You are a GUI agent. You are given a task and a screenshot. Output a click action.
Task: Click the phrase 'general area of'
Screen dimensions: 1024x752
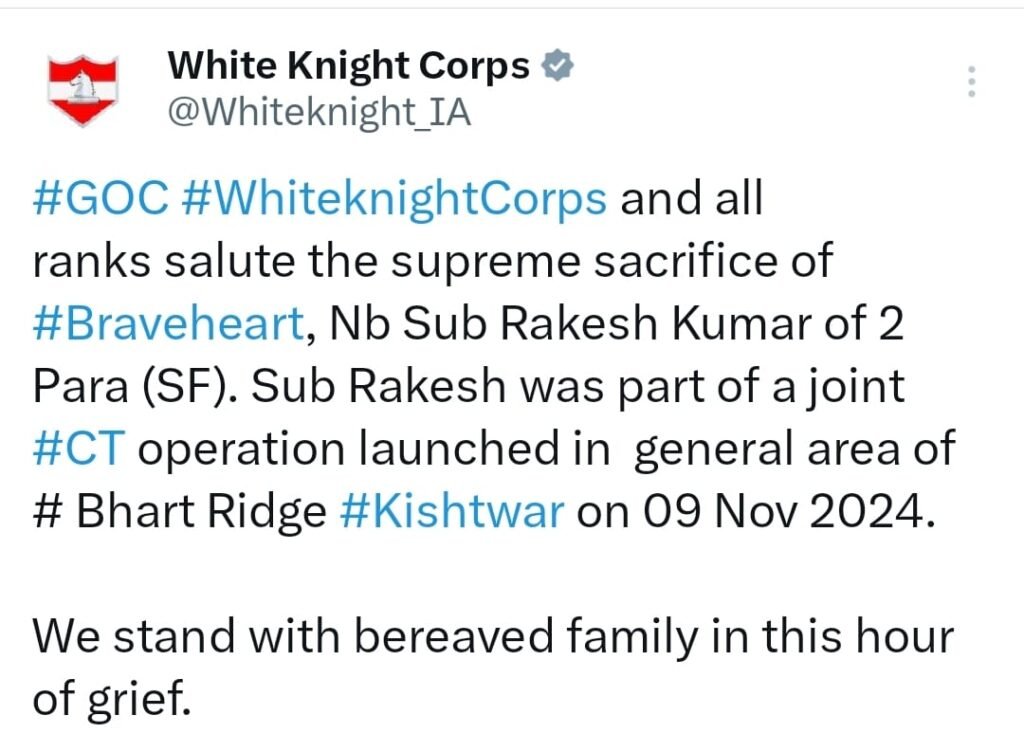[x=795, y=450]
